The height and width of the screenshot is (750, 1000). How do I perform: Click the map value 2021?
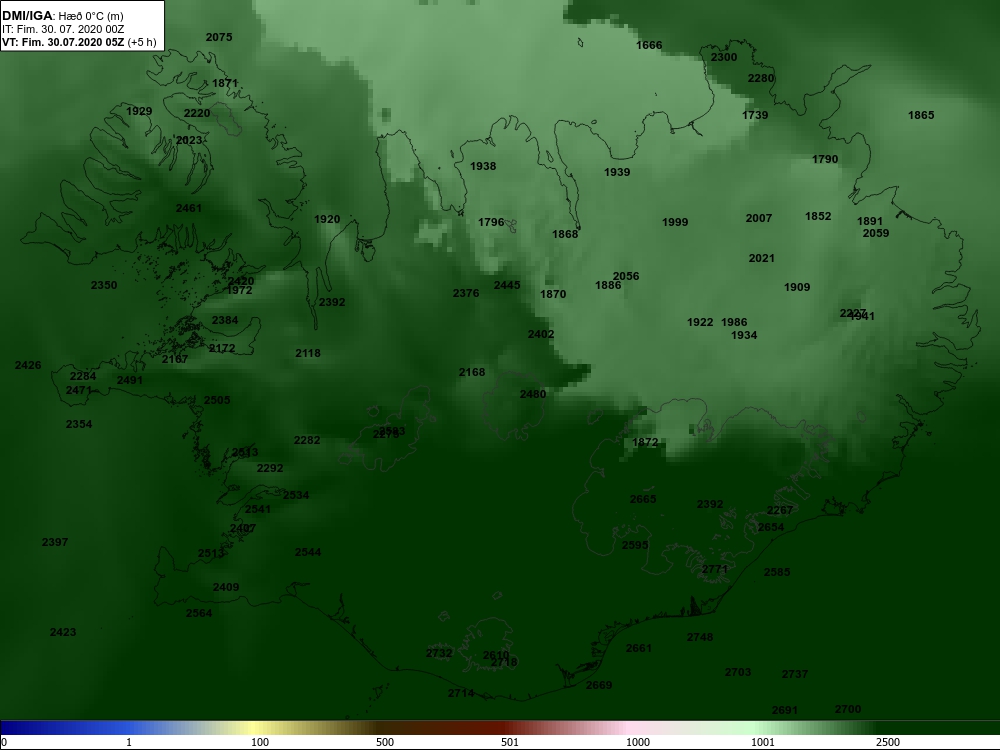point(761,258)
